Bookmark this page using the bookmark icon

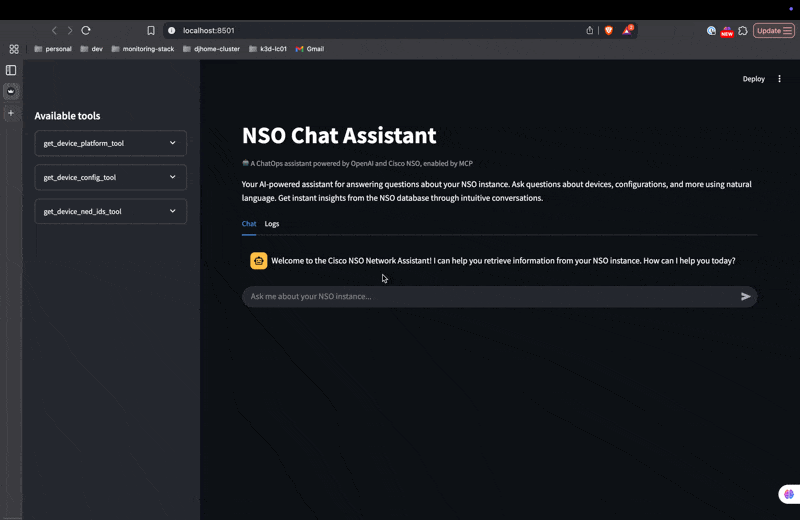(151, 31)
